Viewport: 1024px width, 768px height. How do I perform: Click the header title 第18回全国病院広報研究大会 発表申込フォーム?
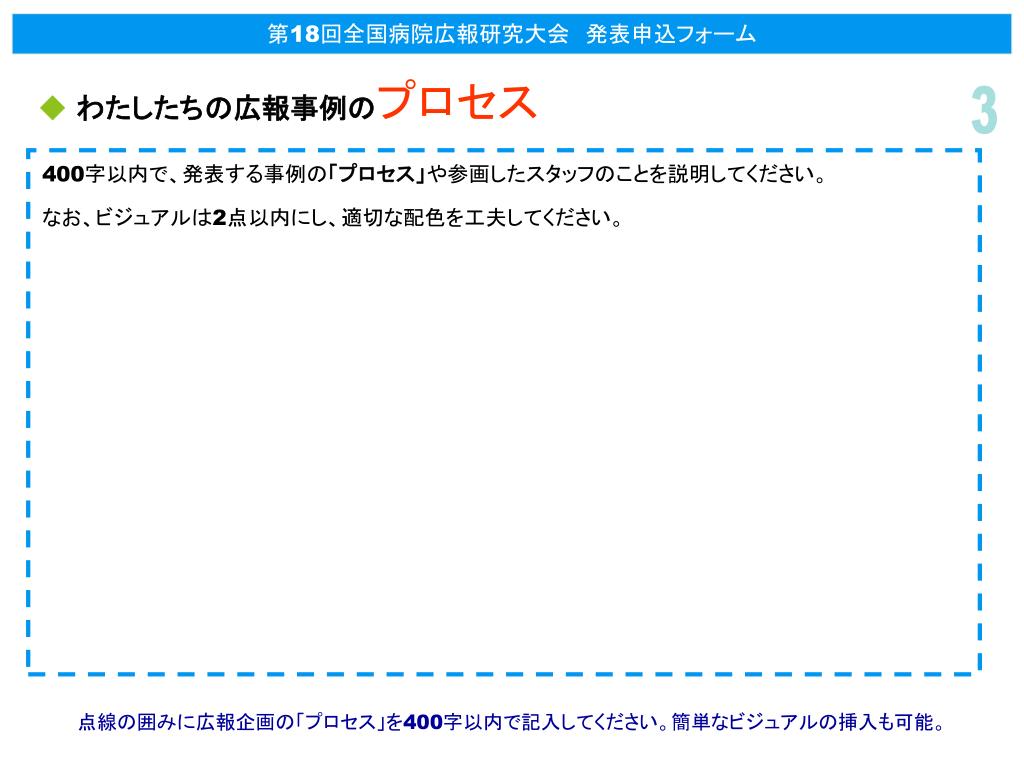[x=511, y=33]
